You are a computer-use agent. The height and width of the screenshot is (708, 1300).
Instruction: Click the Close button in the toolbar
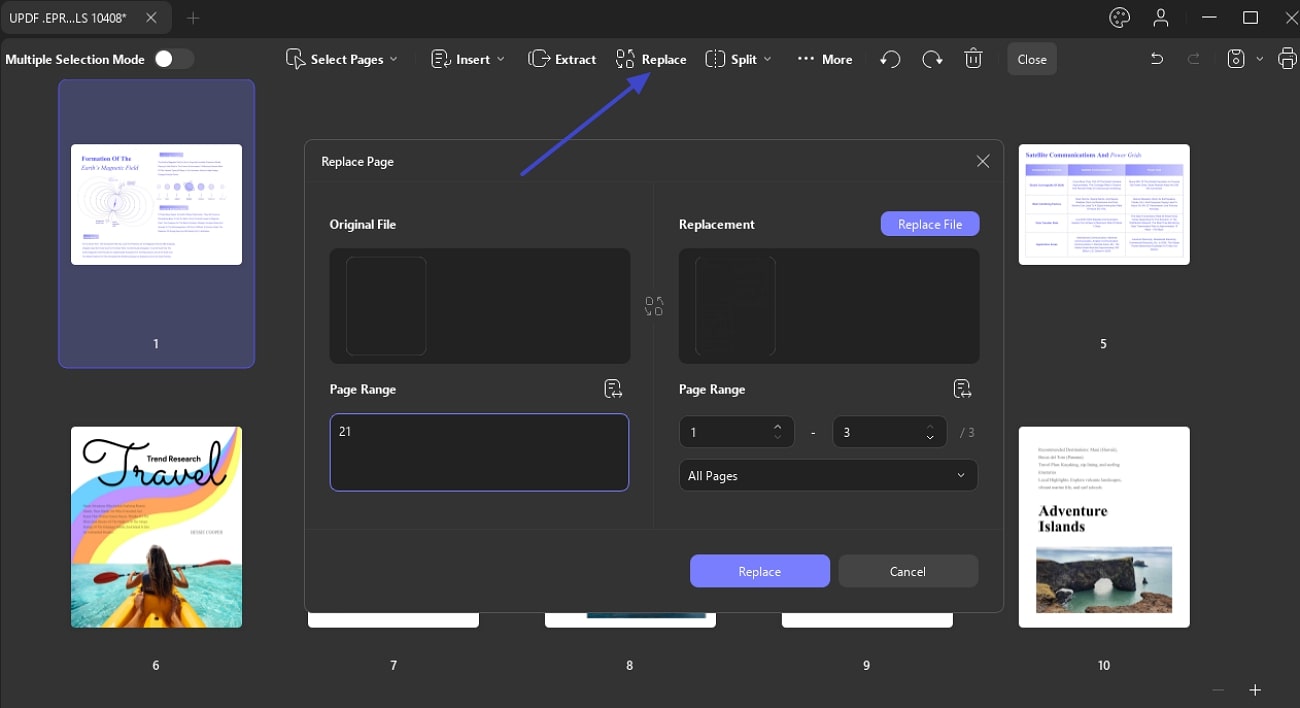pyautogui.click(x=1032, y=59)
